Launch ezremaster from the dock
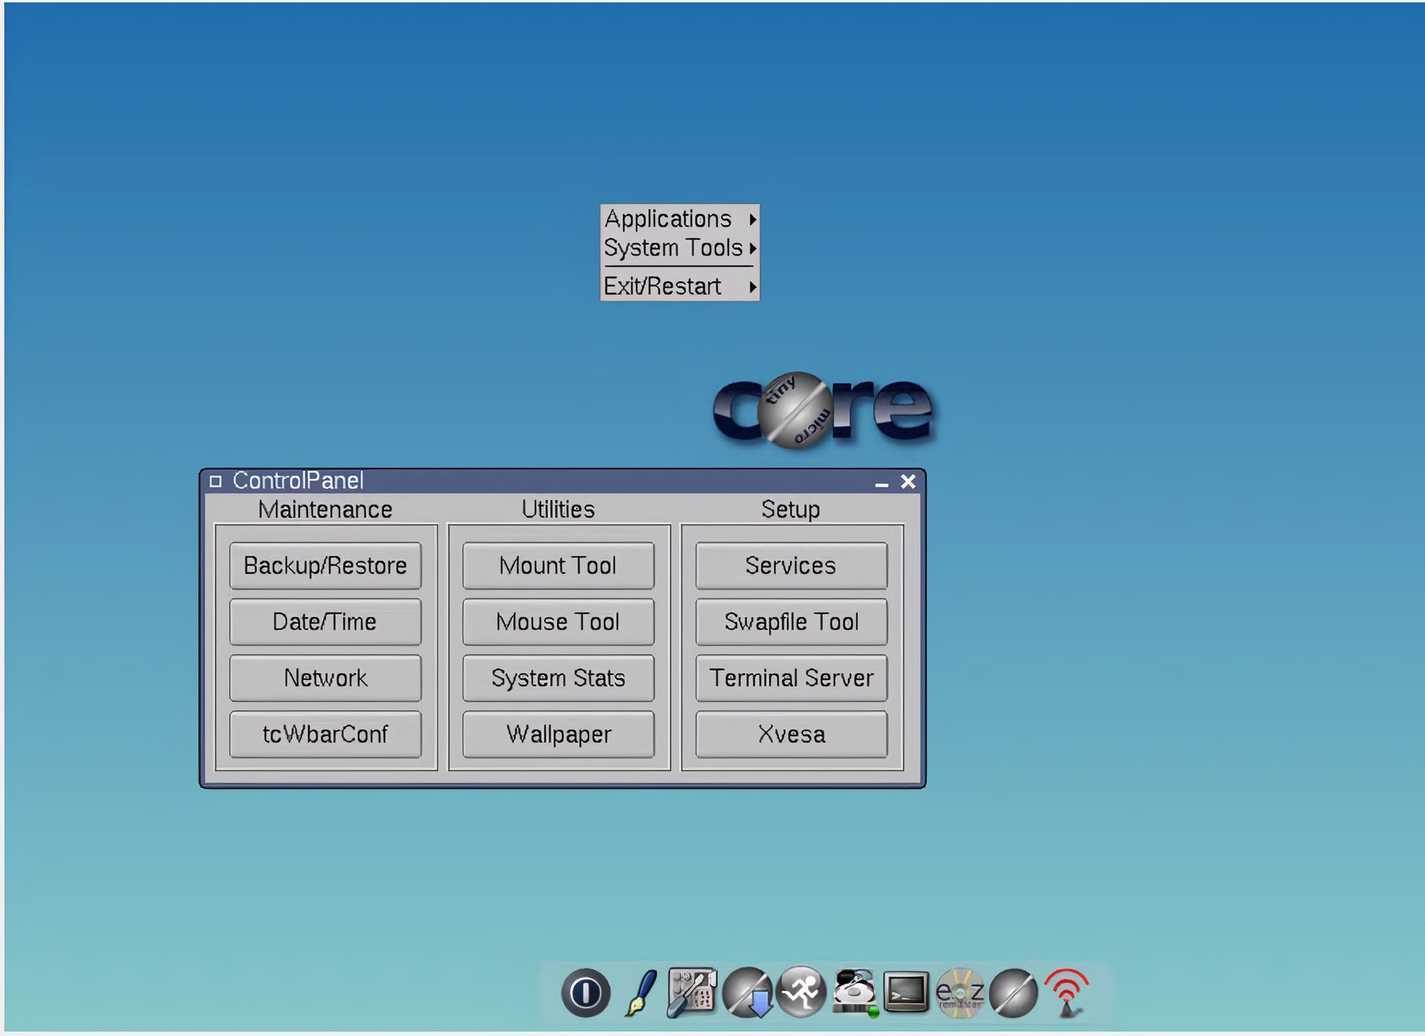 coord(958,992)
